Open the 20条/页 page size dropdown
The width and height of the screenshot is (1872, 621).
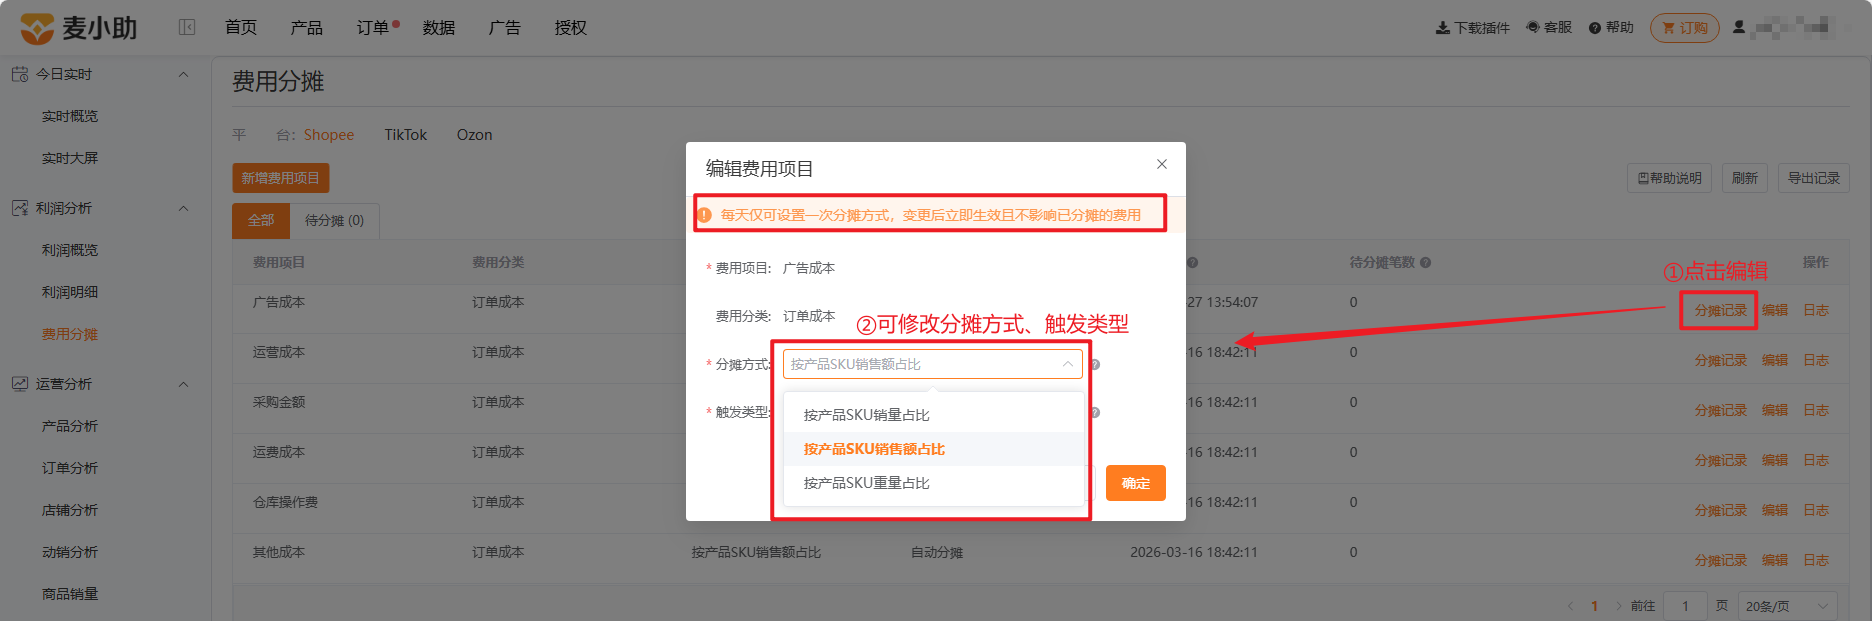(1788, 606)
